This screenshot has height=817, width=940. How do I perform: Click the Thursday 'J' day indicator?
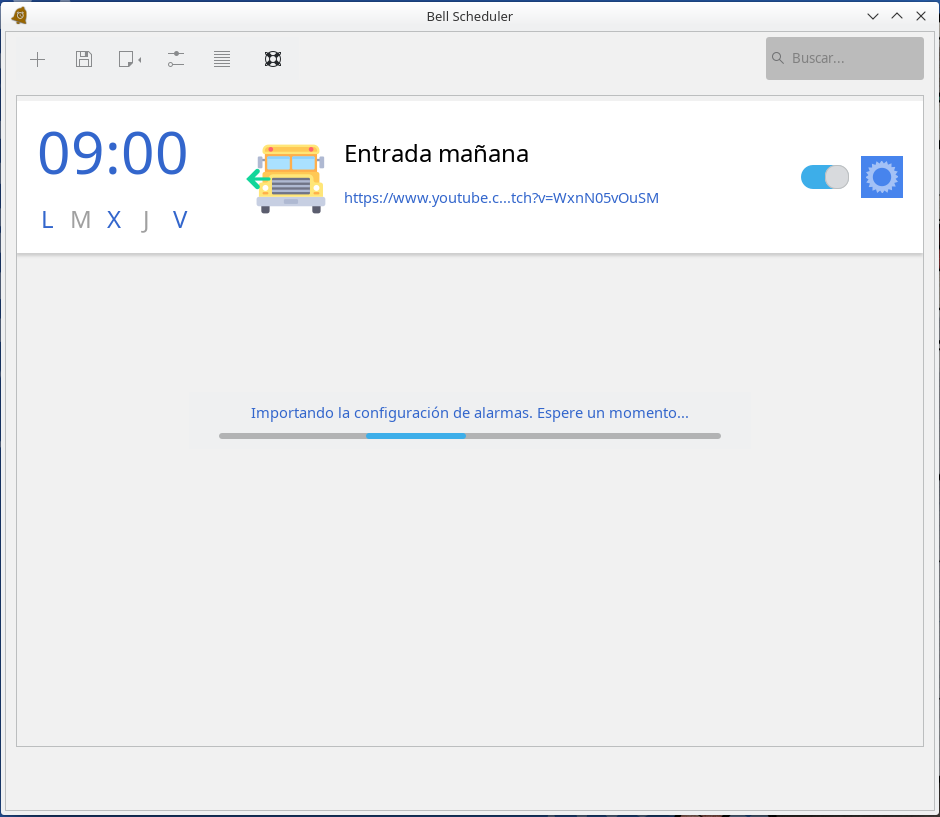(x=146, y=220)
